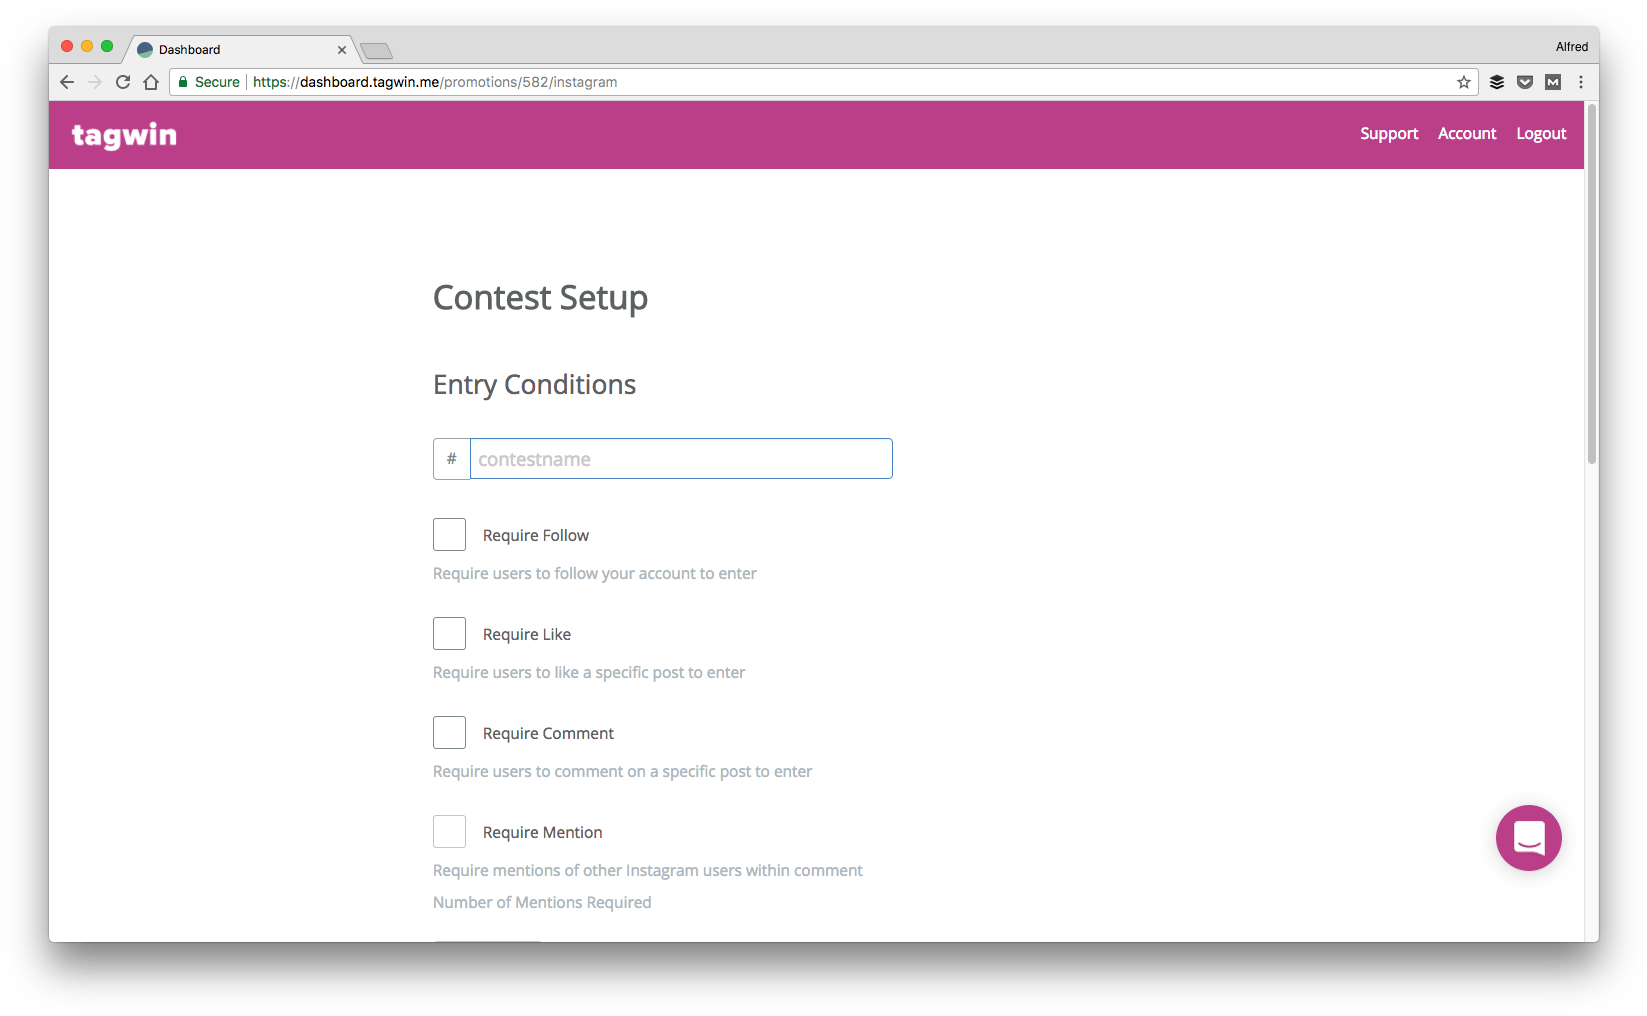
Task: Toggle the Require Mention checkbox
Action: tap(449, 832)
